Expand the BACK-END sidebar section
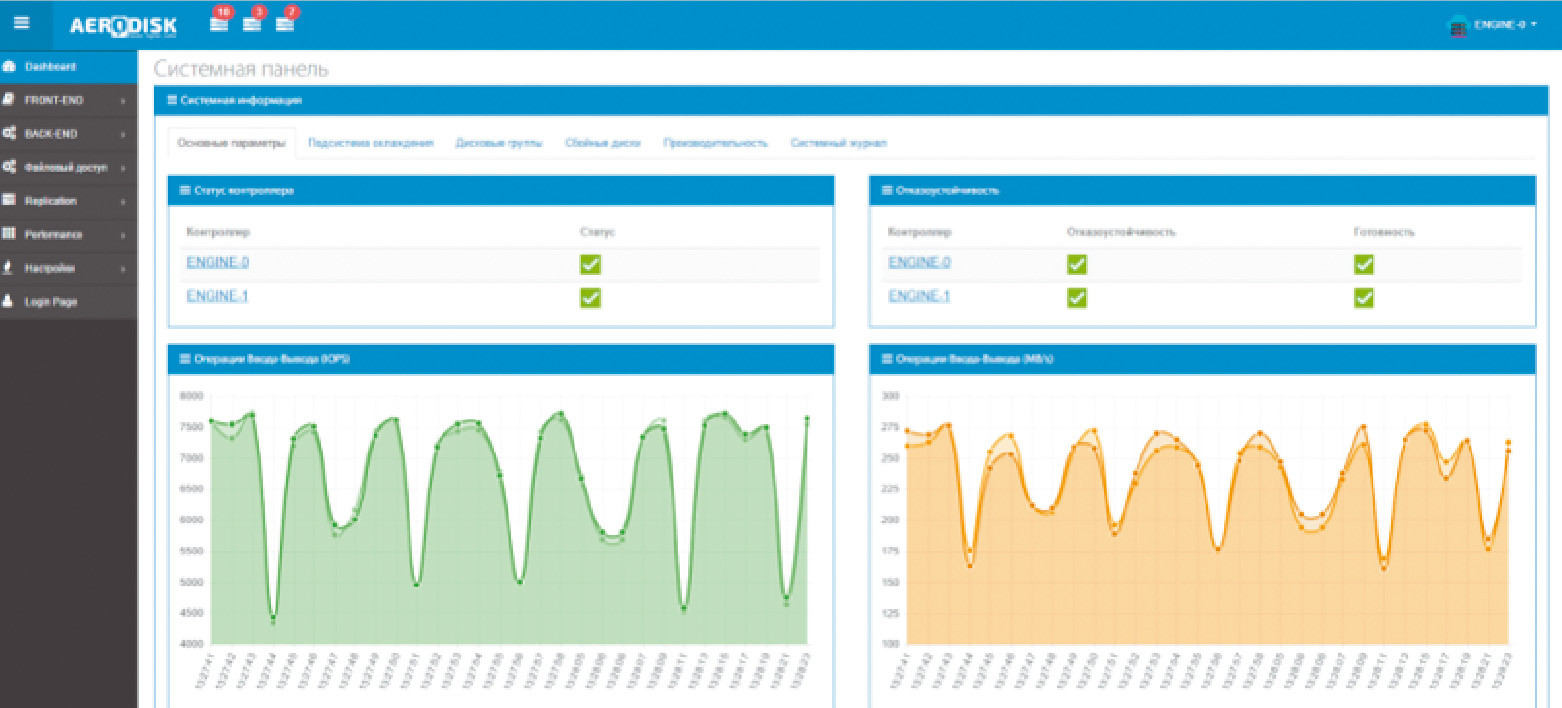The image size is (1562, 708). point(68,134)
